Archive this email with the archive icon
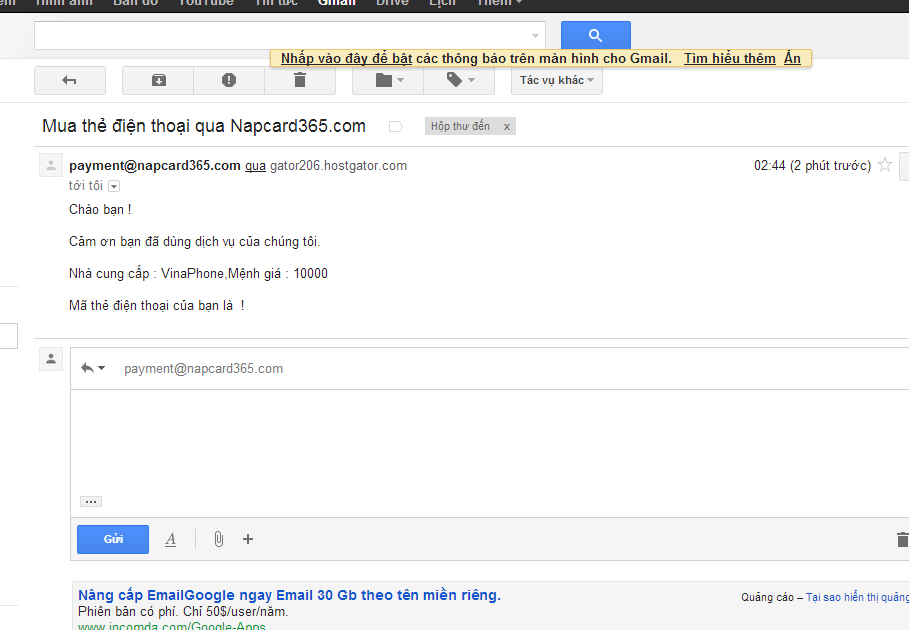Screen dimensions: 909x630 [158, 80]
